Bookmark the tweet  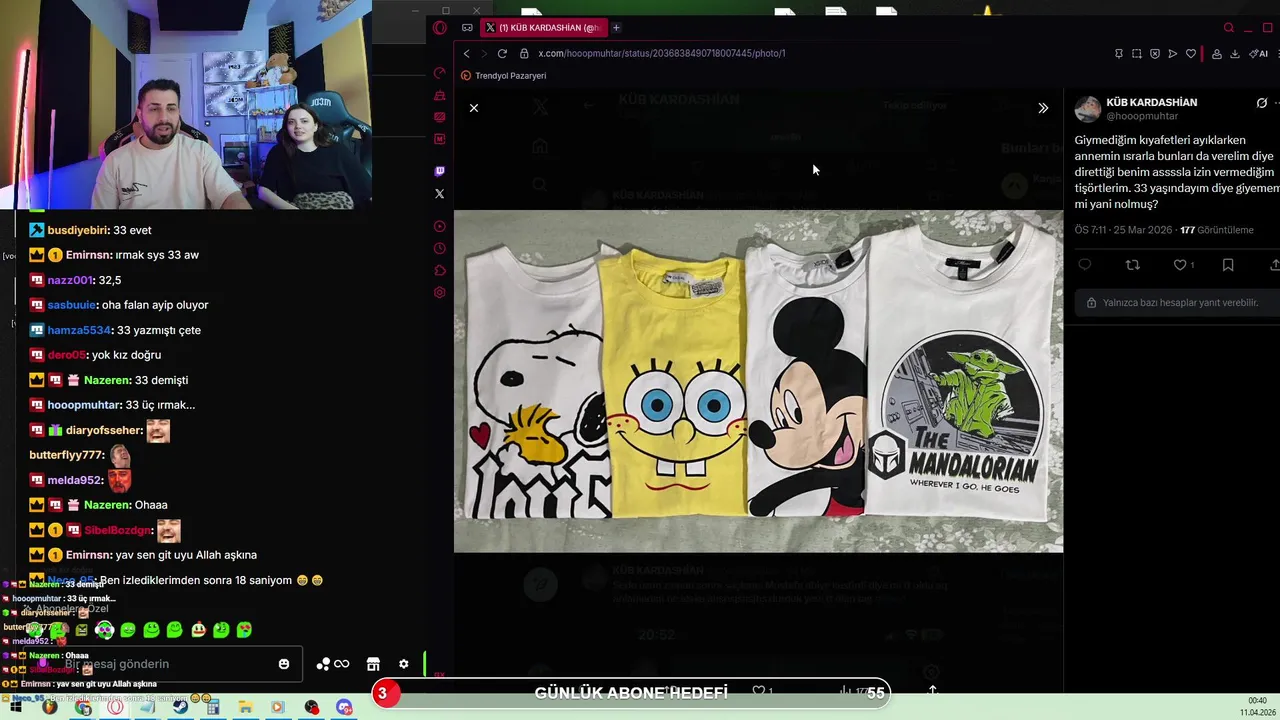coord(1228,265)
